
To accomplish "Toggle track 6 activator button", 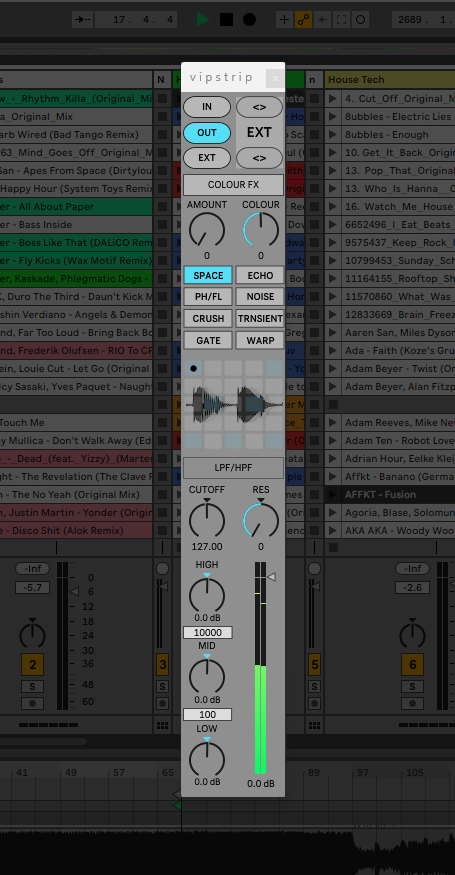I will click(413, 665).
